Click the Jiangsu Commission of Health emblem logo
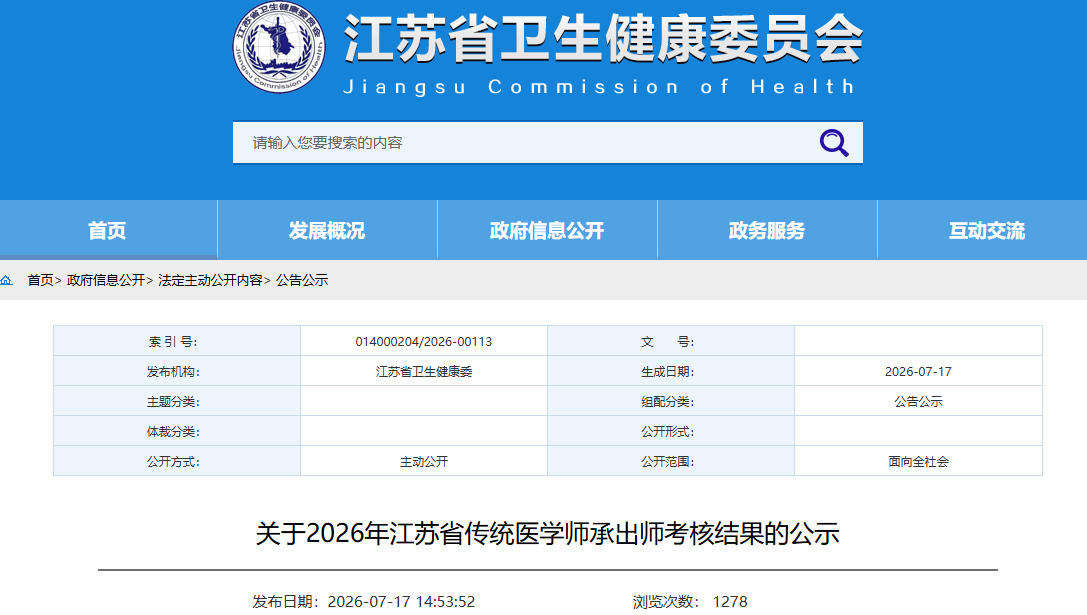1087x615 pixels. [x=279, y=46]
